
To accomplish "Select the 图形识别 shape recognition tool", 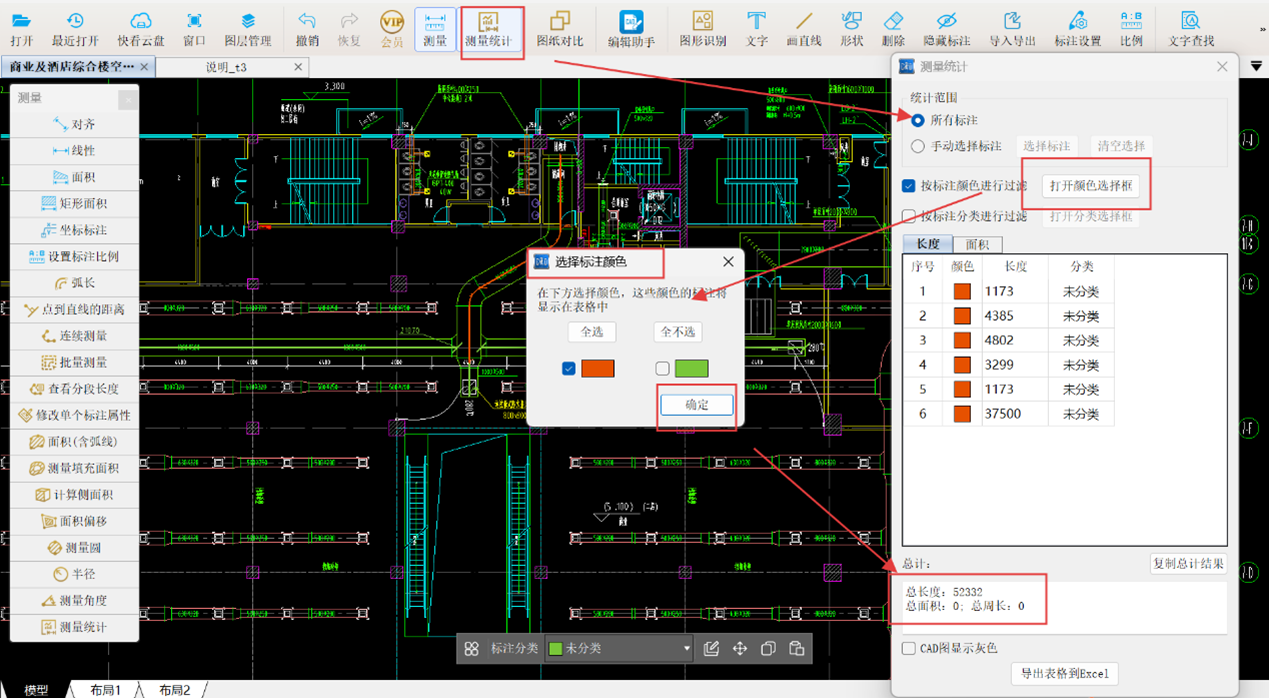I will 703,28.
